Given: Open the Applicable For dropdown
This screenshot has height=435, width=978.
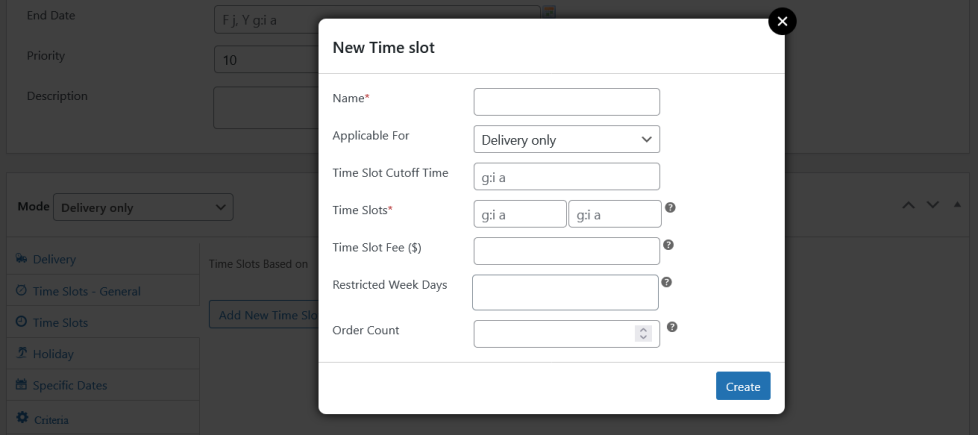Looking at the screenshot, I should click(566, 140).
